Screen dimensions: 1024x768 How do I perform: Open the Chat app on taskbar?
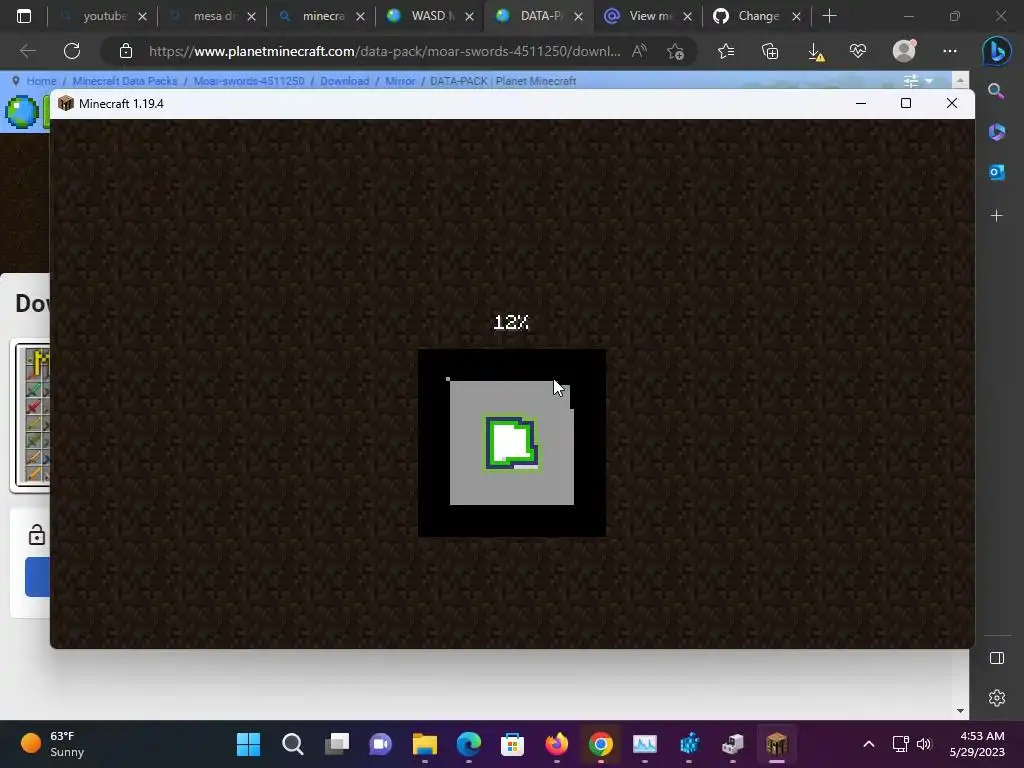pos(381,744)
